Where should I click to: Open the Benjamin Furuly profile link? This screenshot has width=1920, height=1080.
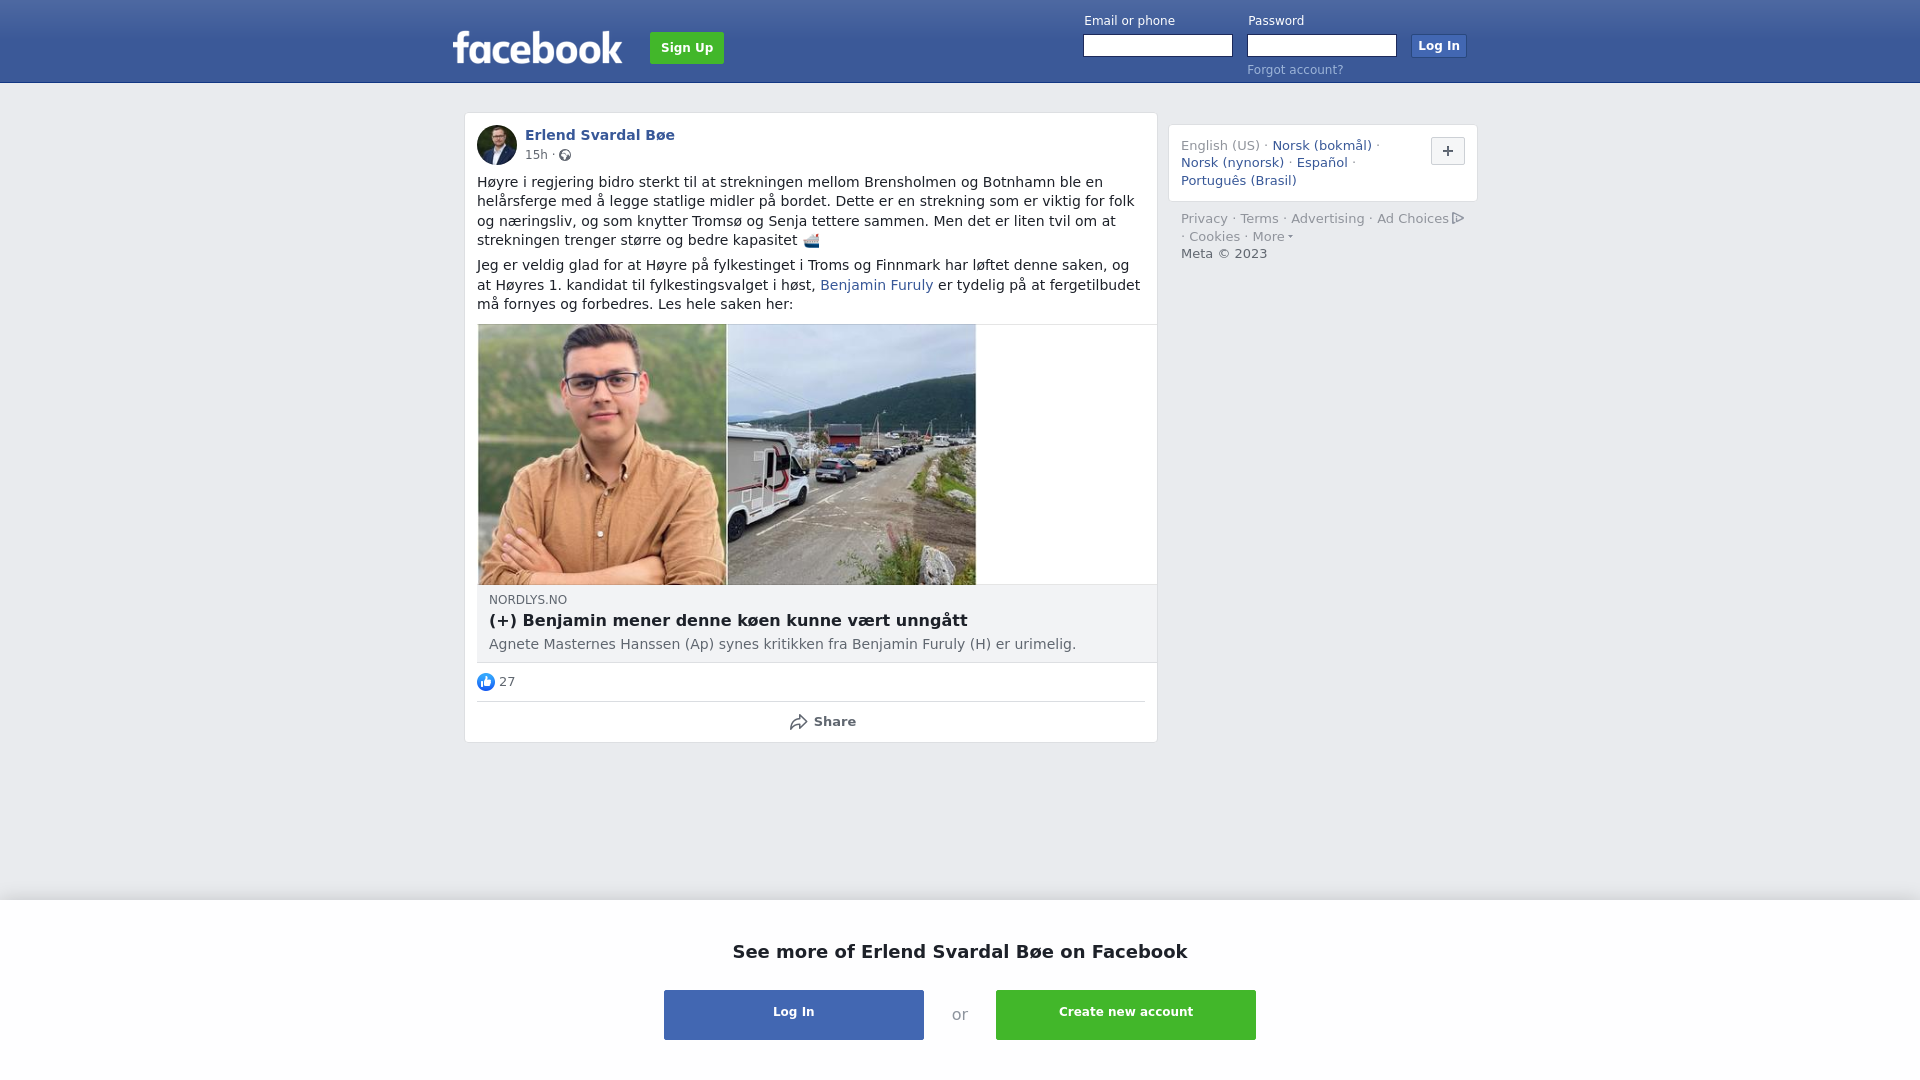876,285
